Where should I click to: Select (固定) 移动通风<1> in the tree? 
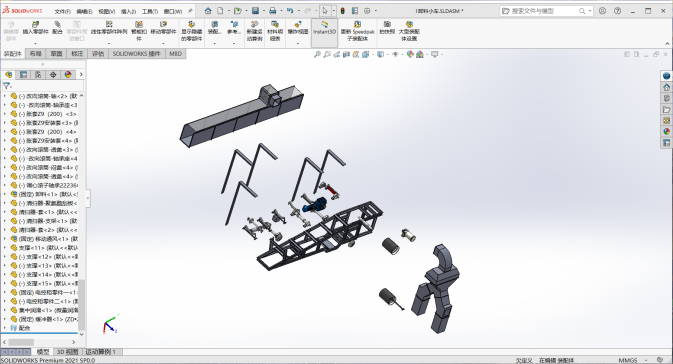click(49, 239)
